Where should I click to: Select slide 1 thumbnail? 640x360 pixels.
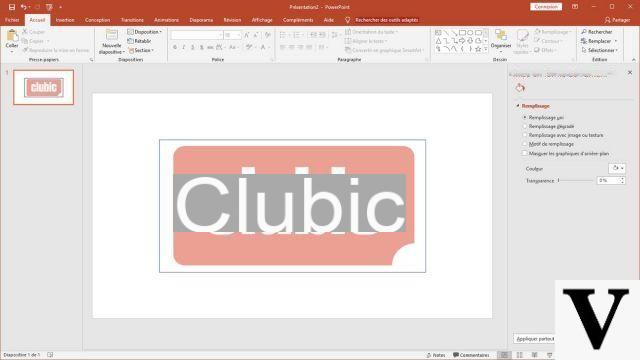tap(43, 87)
